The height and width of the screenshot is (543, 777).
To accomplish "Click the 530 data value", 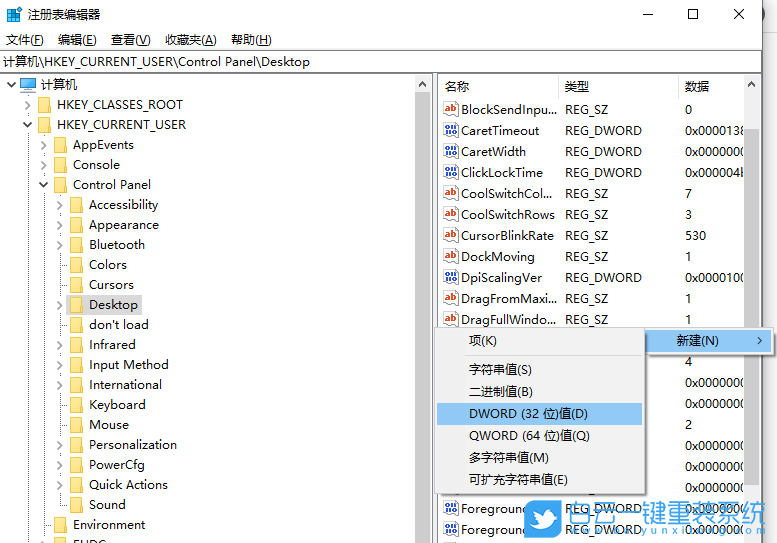I will pyautogui.click(x=695, y=235).
